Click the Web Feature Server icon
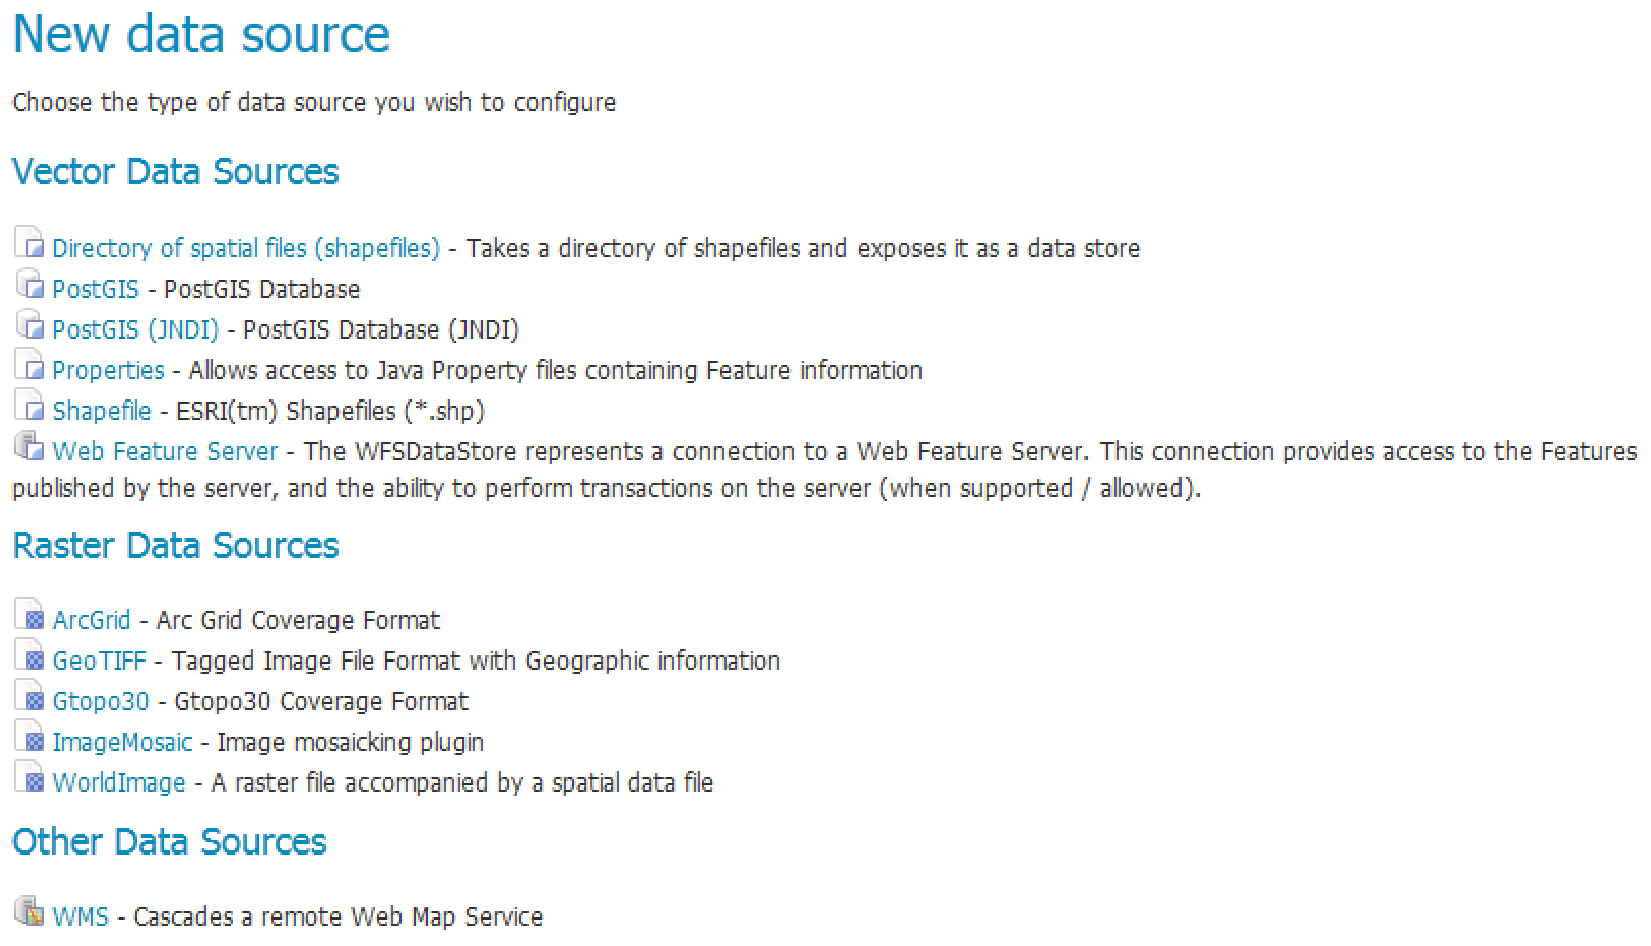Viewport: 1651px width, 946px height. tap(30, 447)
